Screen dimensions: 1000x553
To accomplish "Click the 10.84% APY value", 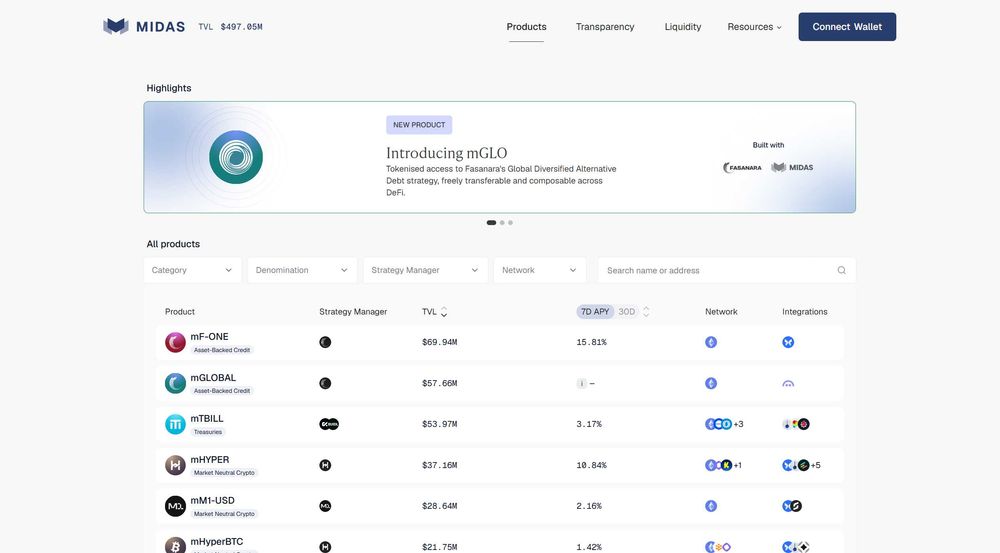I will [591, 465].
